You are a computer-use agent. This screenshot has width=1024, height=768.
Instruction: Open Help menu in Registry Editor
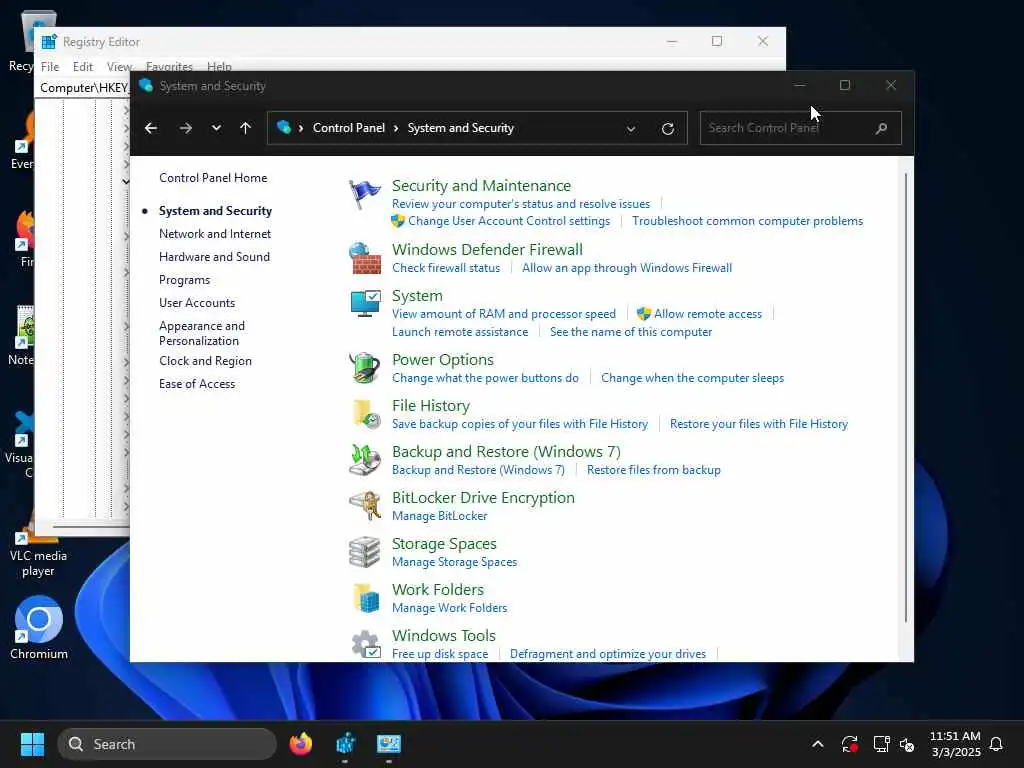(x=219, y=67)
